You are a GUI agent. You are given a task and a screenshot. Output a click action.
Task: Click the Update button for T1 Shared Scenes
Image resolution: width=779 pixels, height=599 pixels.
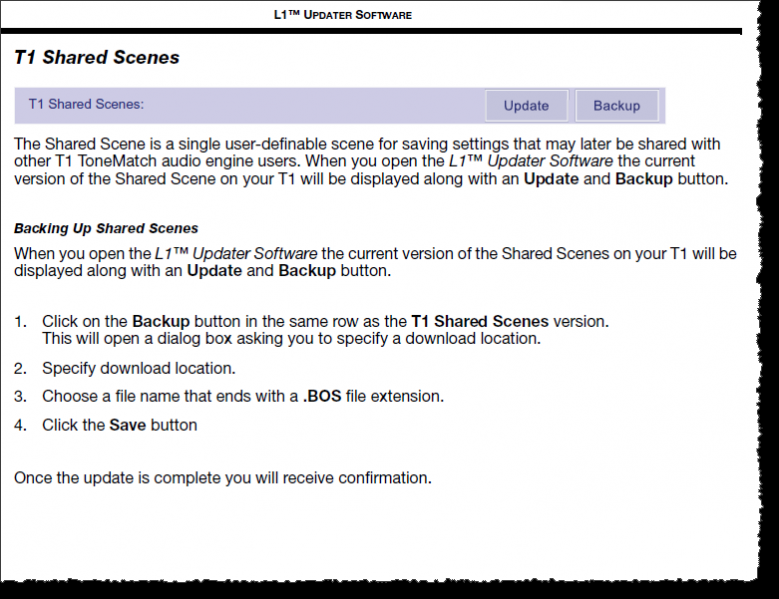(526, 105)
